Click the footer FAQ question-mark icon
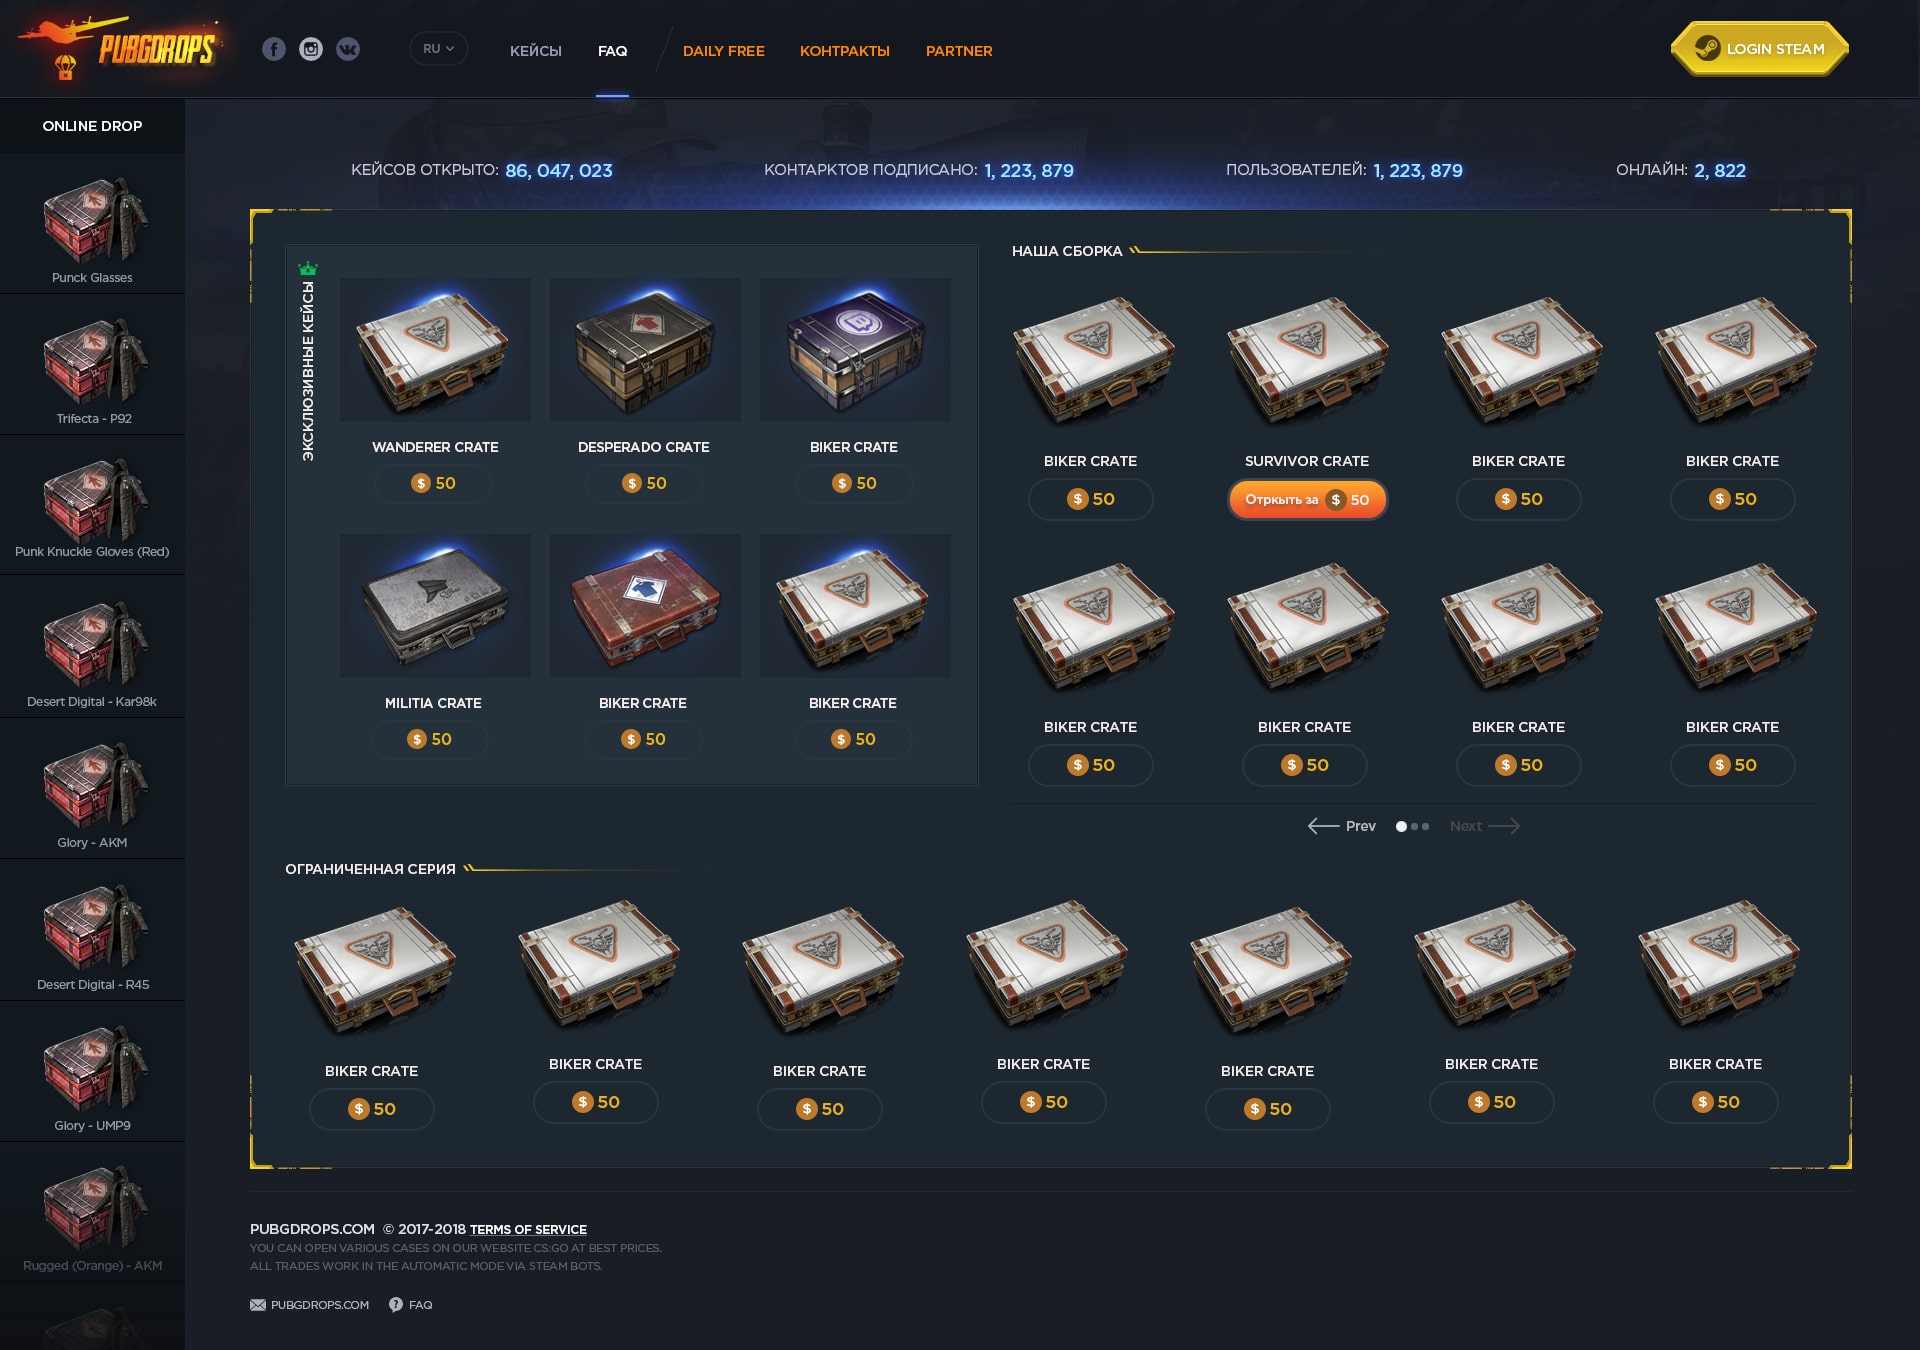This screenshot has height=1350, width=1920. (x=396, y=1305)
